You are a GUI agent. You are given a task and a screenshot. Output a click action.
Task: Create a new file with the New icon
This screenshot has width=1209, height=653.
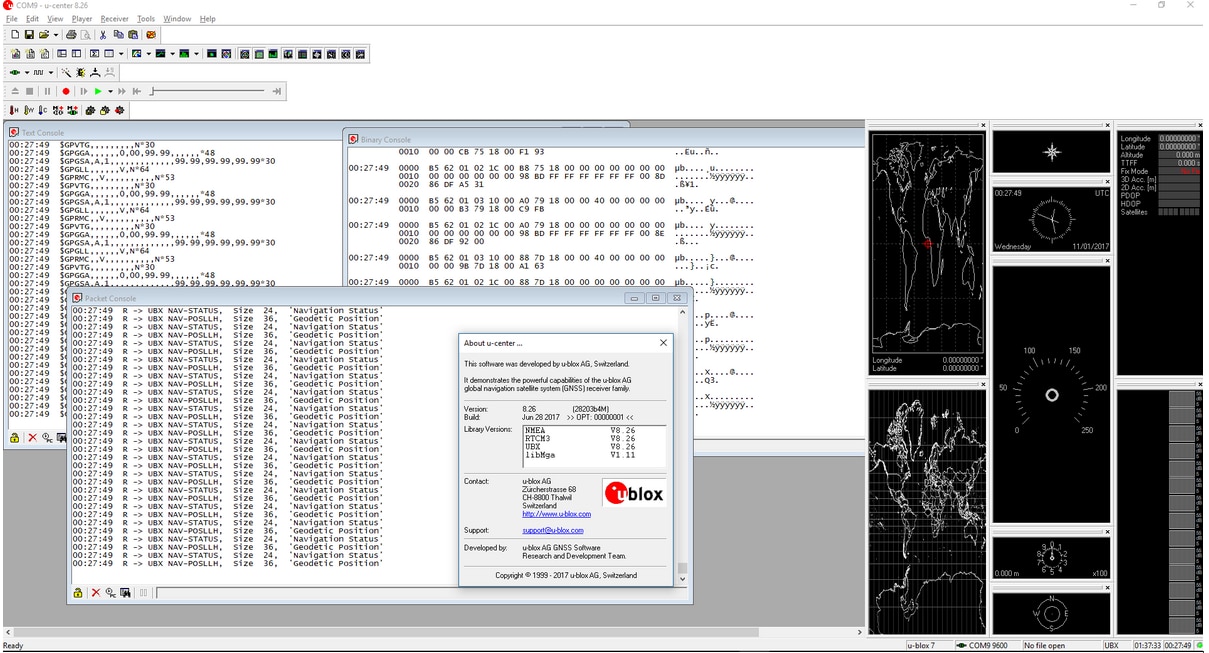click(15, 34)
